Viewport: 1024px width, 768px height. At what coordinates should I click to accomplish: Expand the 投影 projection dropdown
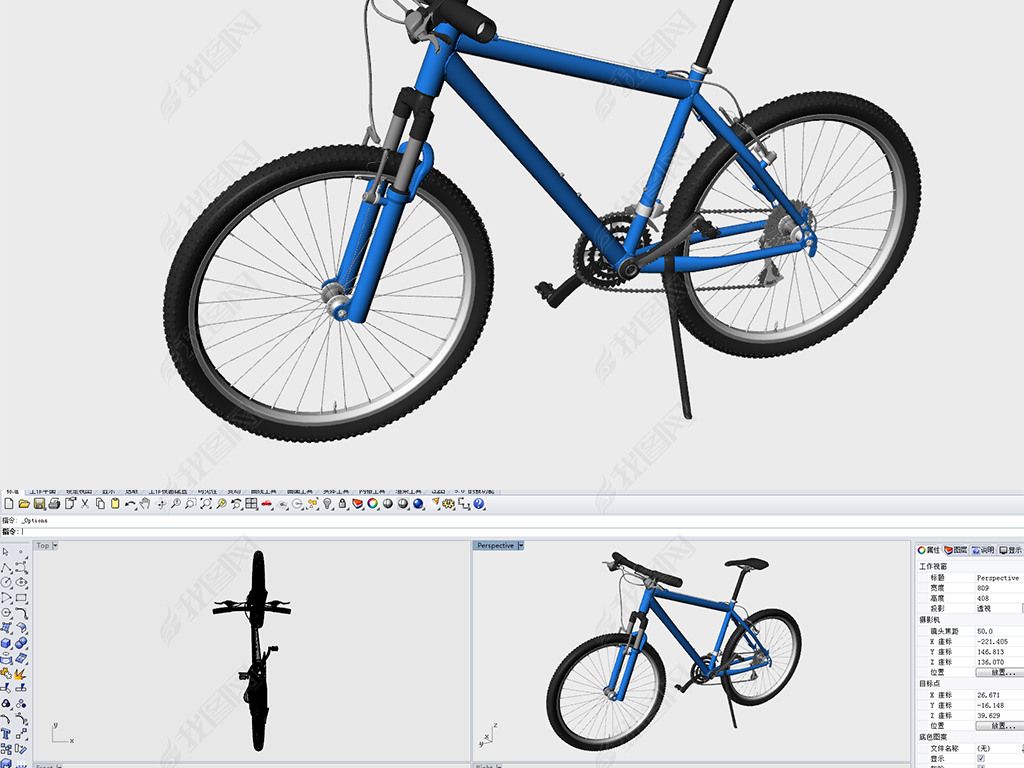(1019, 608)
